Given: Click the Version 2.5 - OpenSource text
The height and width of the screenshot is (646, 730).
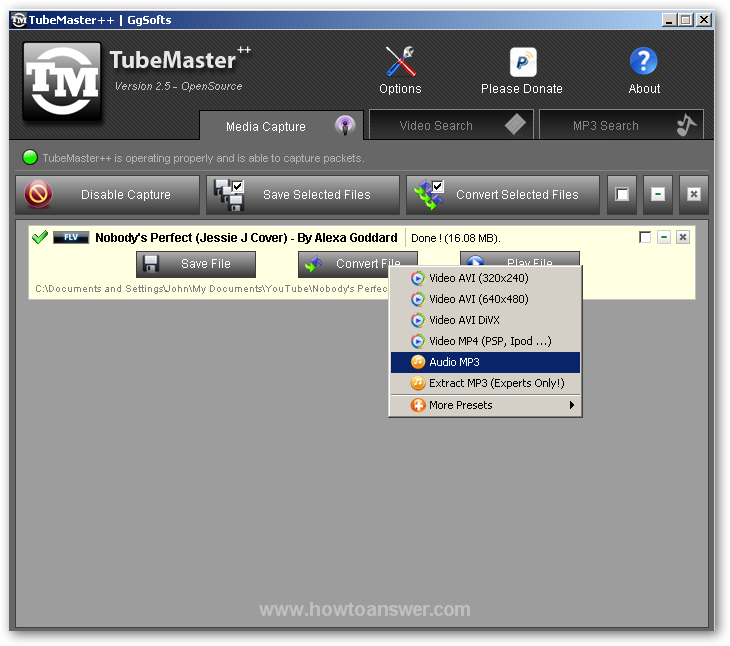Looking at the screenshot, I should pos(178,86).
